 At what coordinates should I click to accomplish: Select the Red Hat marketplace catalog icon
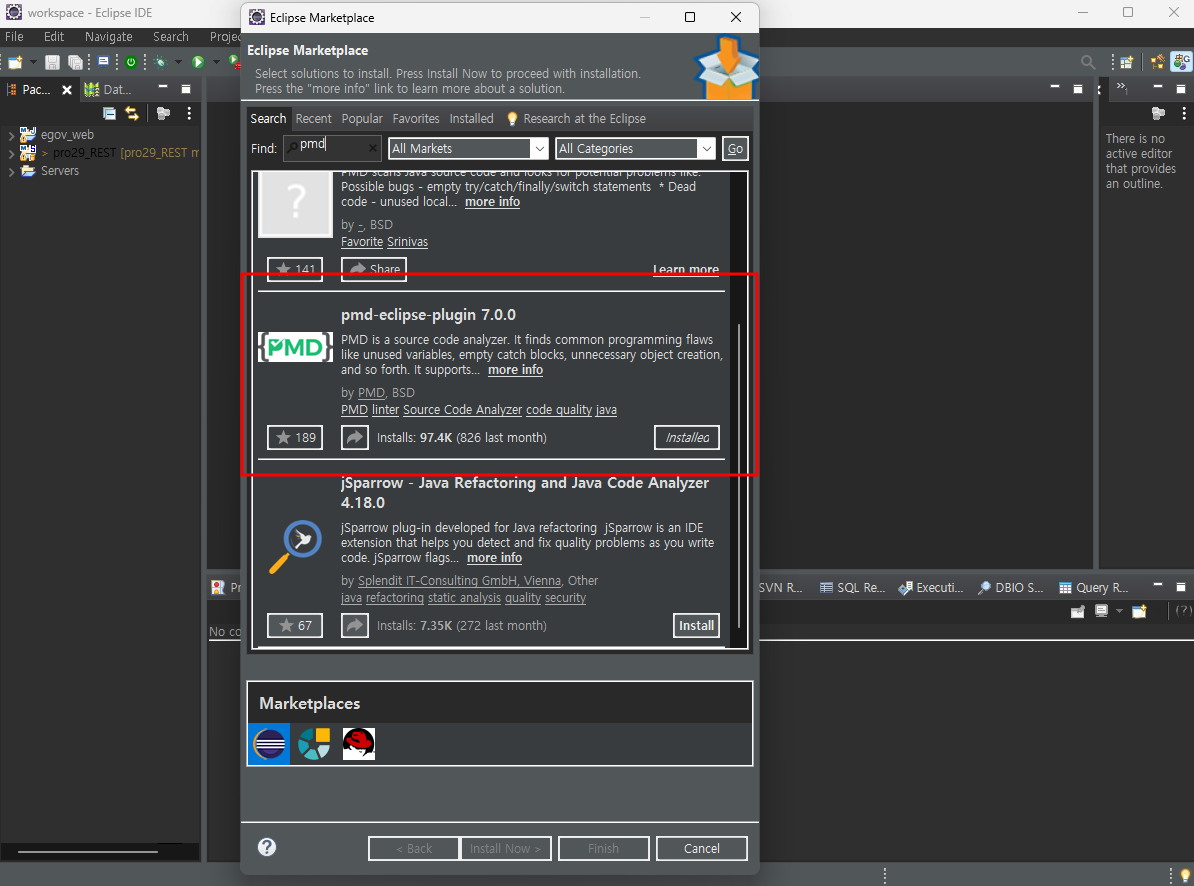click(358, 744)
